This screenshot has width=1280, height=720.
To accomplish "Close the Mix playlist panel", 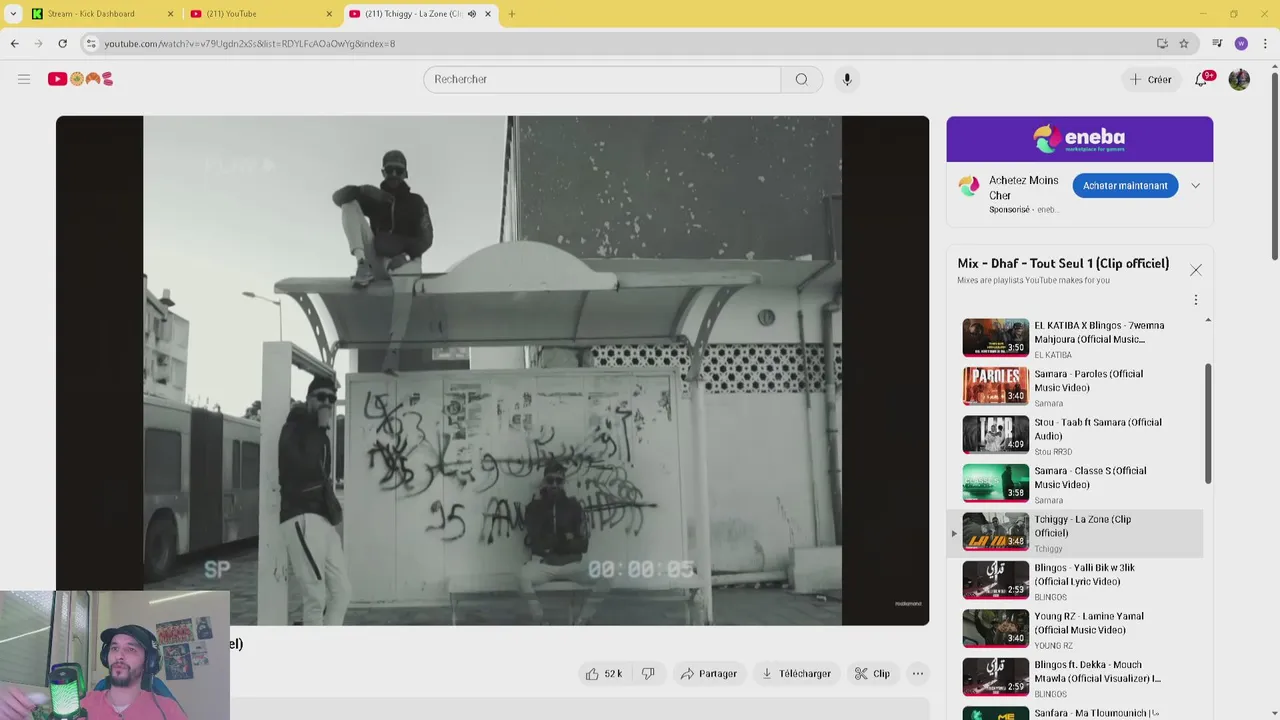I will pos(1195,270).
